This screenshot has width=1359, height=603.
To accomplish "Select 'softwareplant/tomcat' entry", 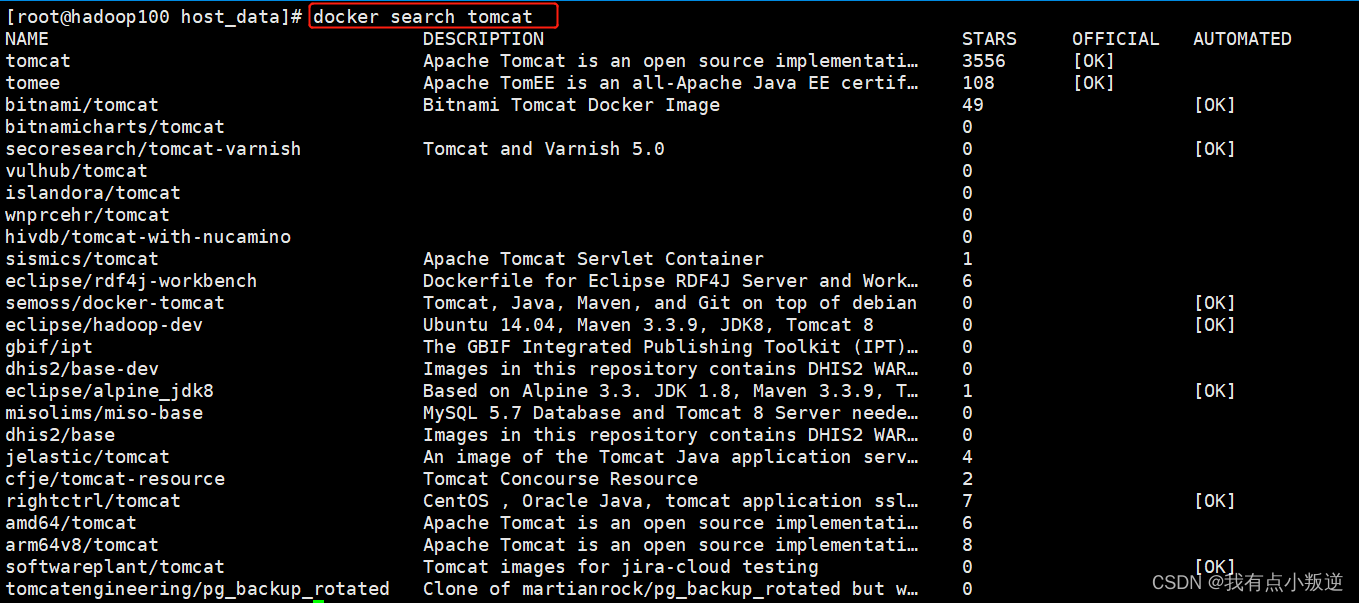I will coord(115,567).
